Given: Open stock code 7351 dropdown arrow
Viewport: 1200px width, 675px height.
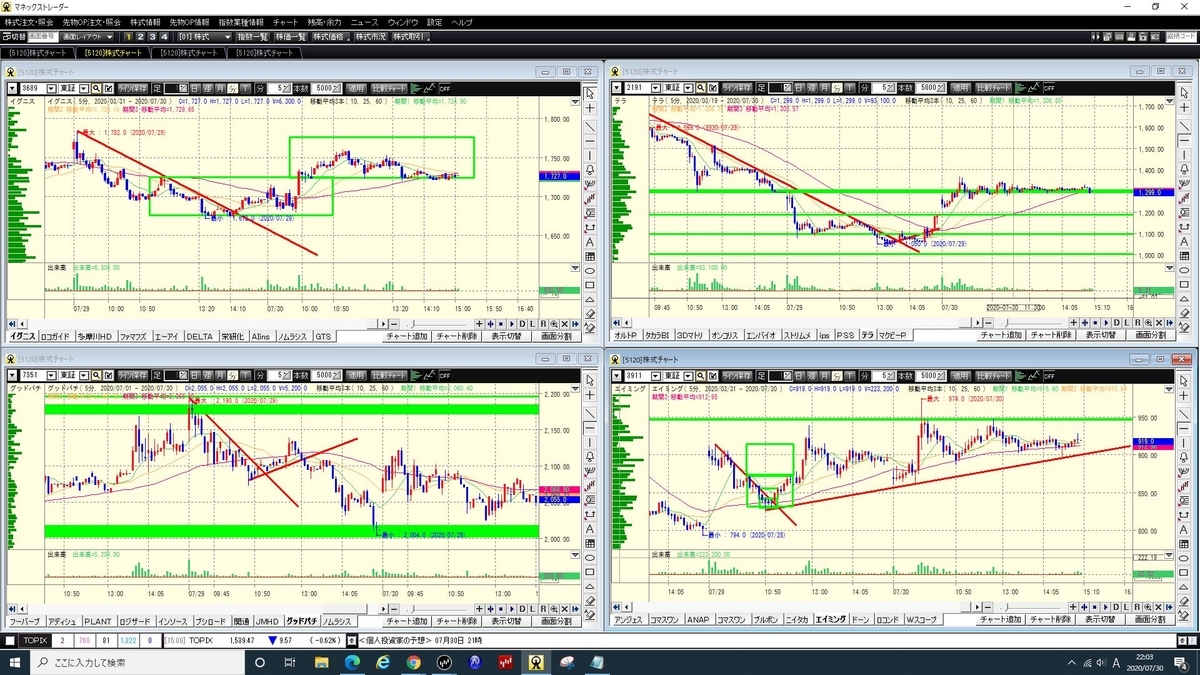Looking at the screenshot, I should point(51,375).
